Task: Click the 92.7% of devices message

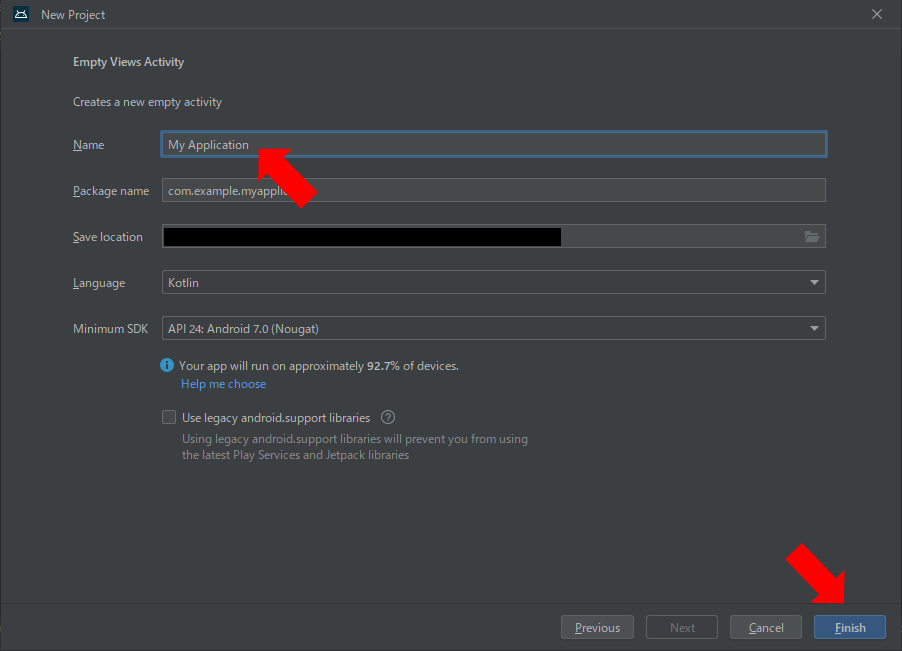Action: click(x=319, y=366)
